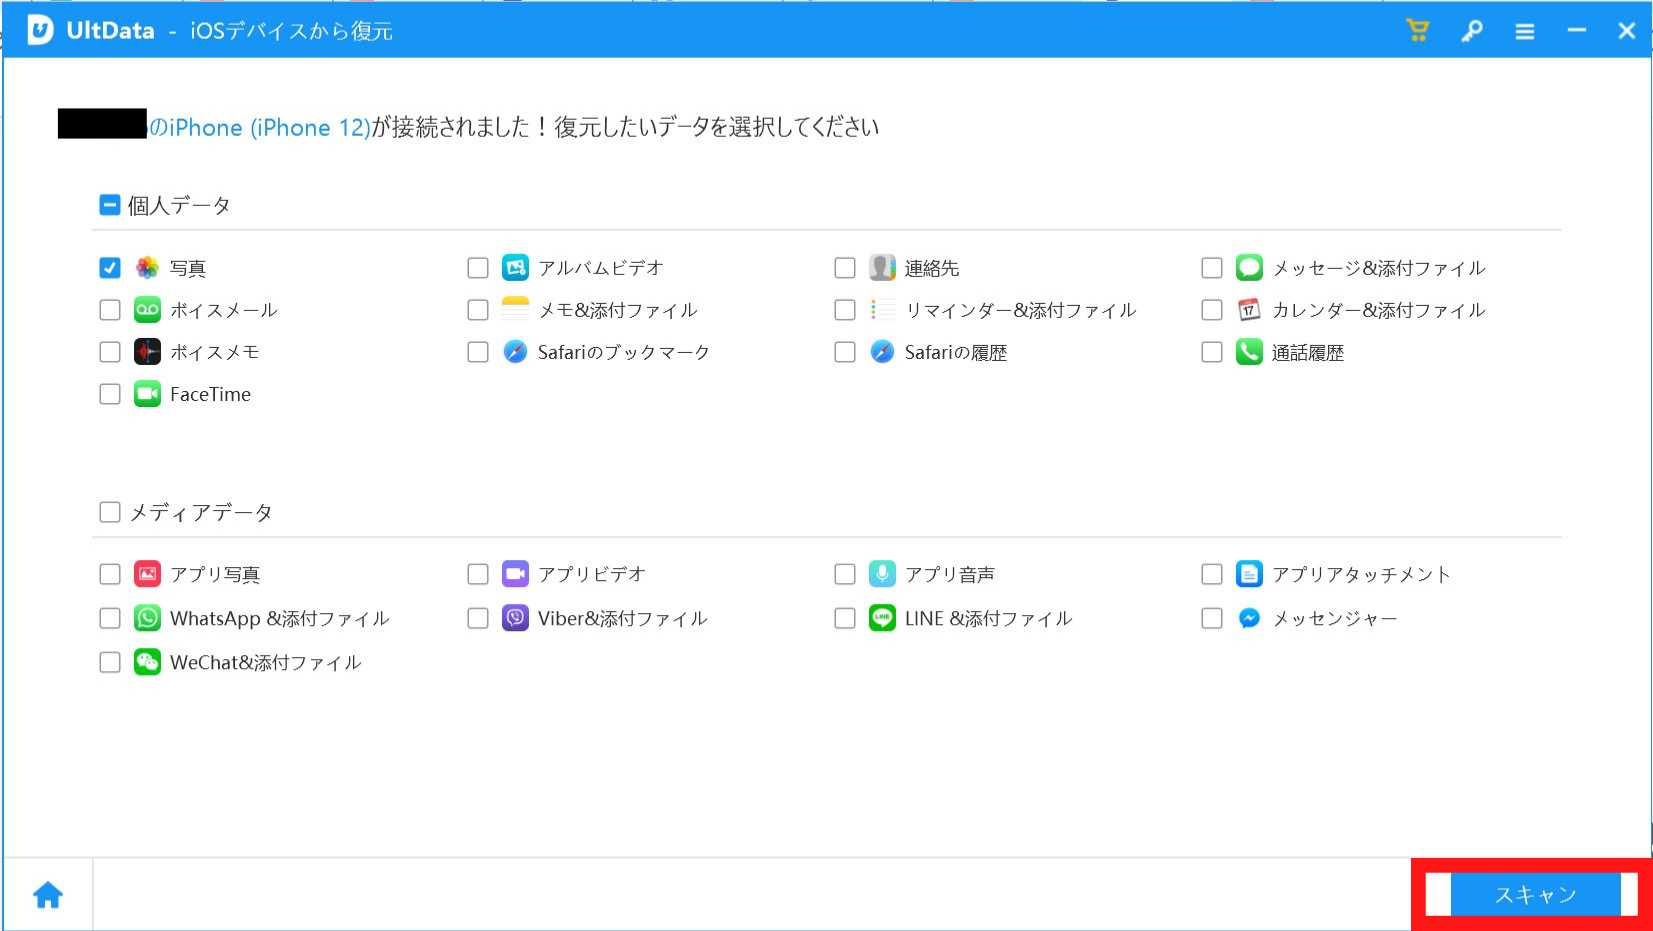Viewport: 1653px width, 931px height.
Task: Select the メッセンジャー icon
Action: click(1249, 618)
